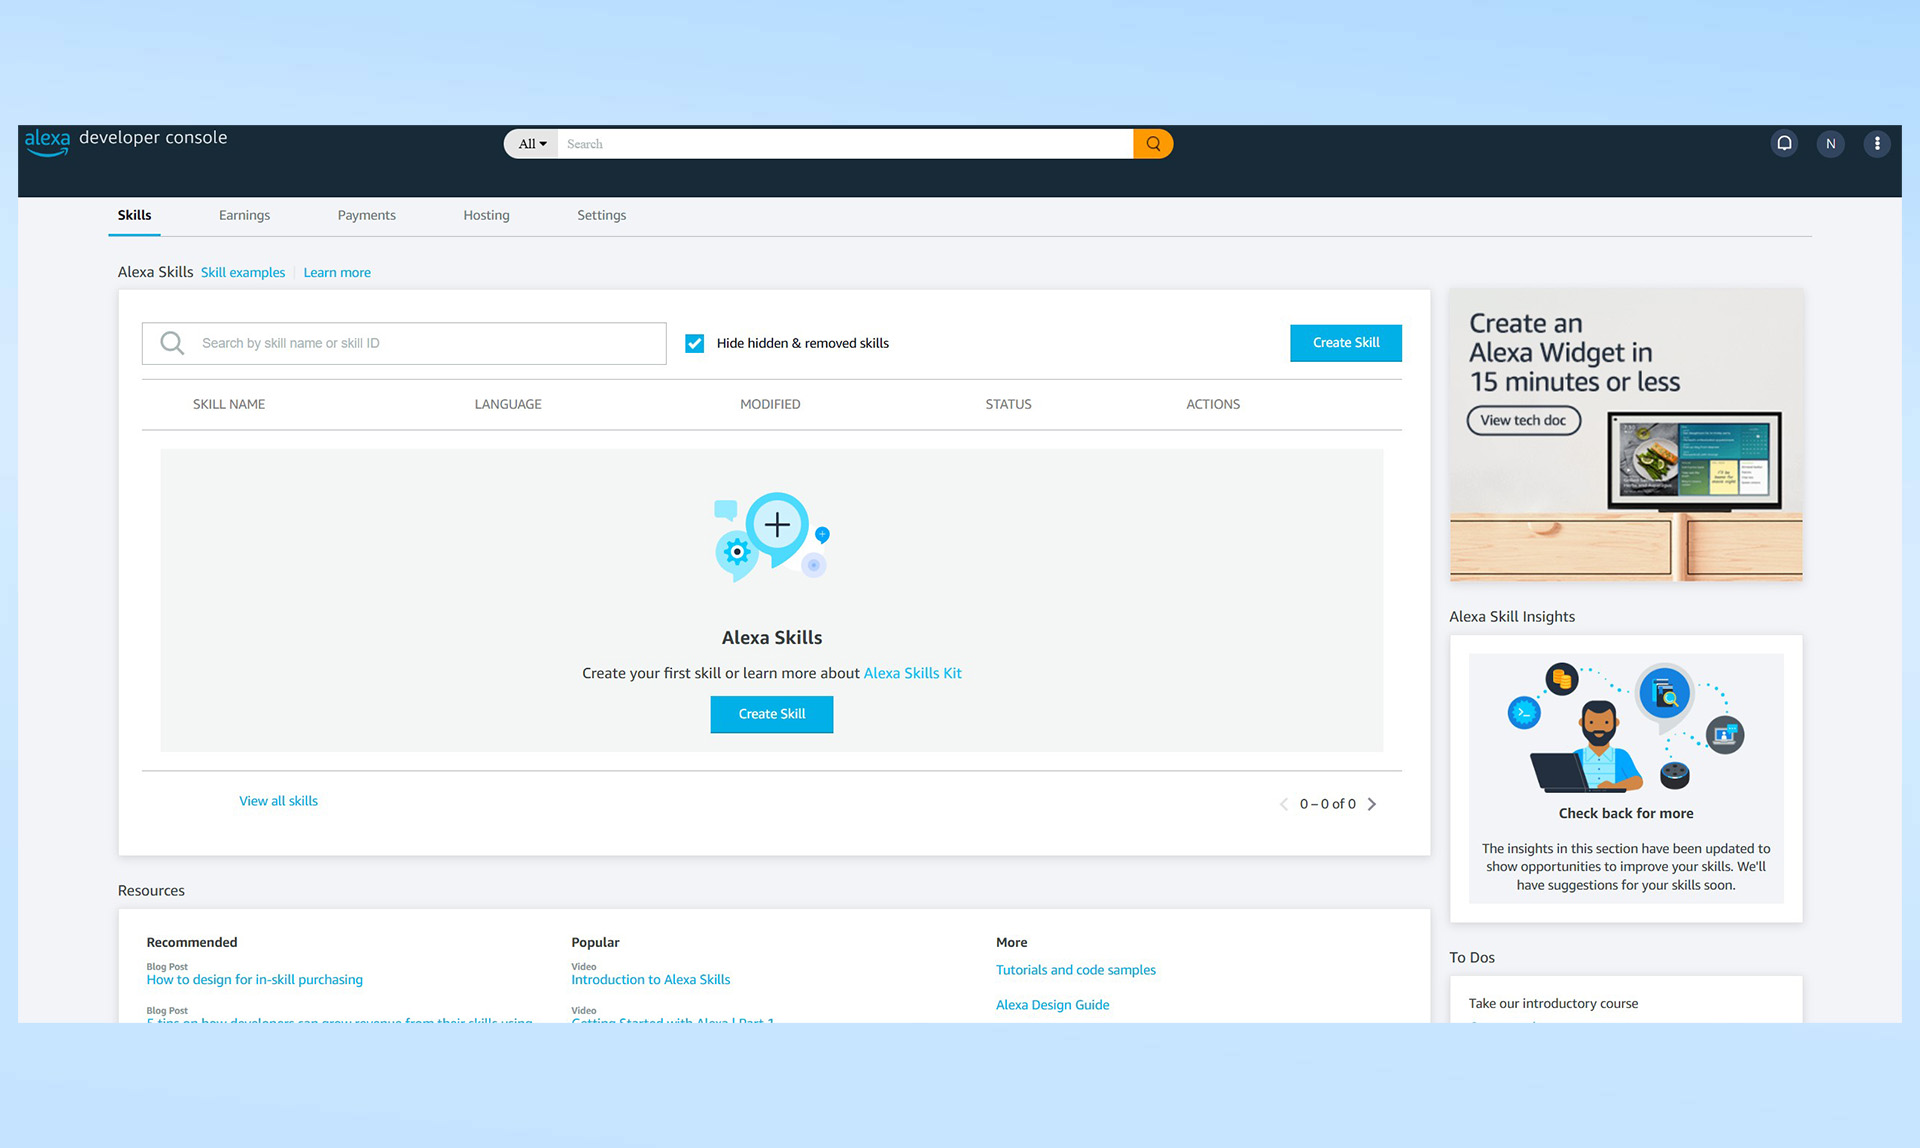Screen dimensions: 1920x1148
Task: Open the All search category dropdown
Action: pos(530,143)
